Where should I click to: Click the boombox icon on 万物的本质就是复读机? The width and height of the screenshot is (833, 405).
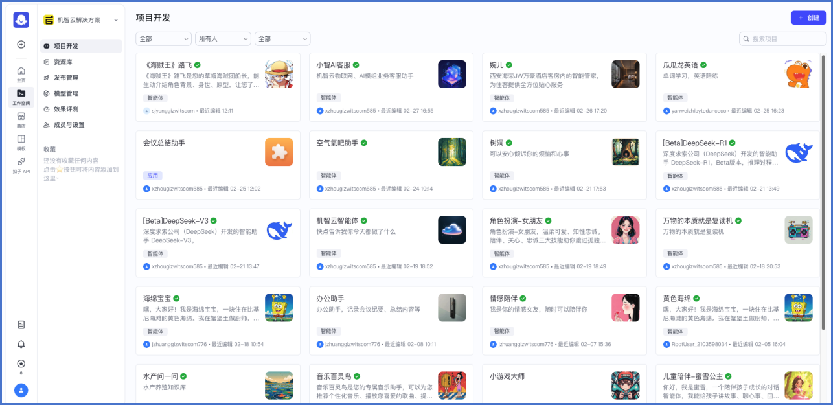(798, 230)
